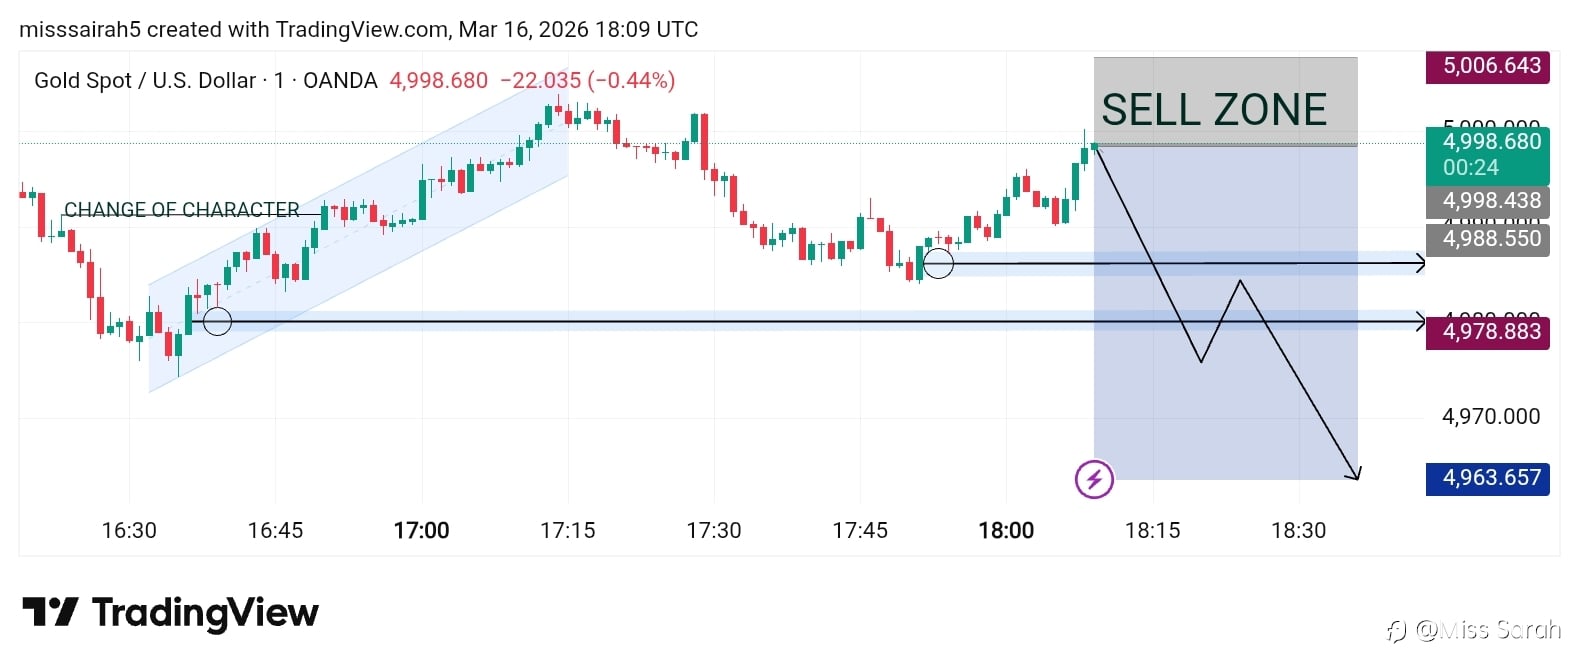The image size is (1579, 669).
Task: Click the circle marker on the lower horizontal line
Action: point(217,322)
